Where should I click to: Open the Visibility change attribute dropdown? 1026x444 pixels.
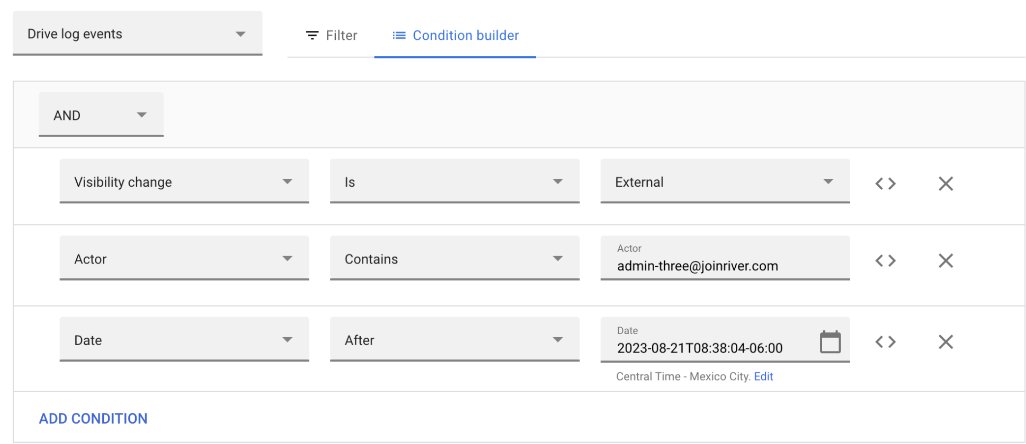pyautogui.click(x=184, y=182)
